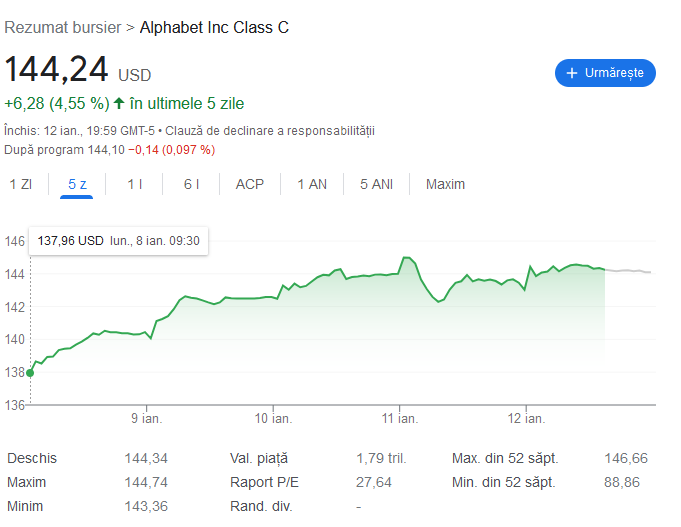Choose the 1 AN time range tab
The height and width of the screenshot is (527, 681).
click(x=312, y=184)
